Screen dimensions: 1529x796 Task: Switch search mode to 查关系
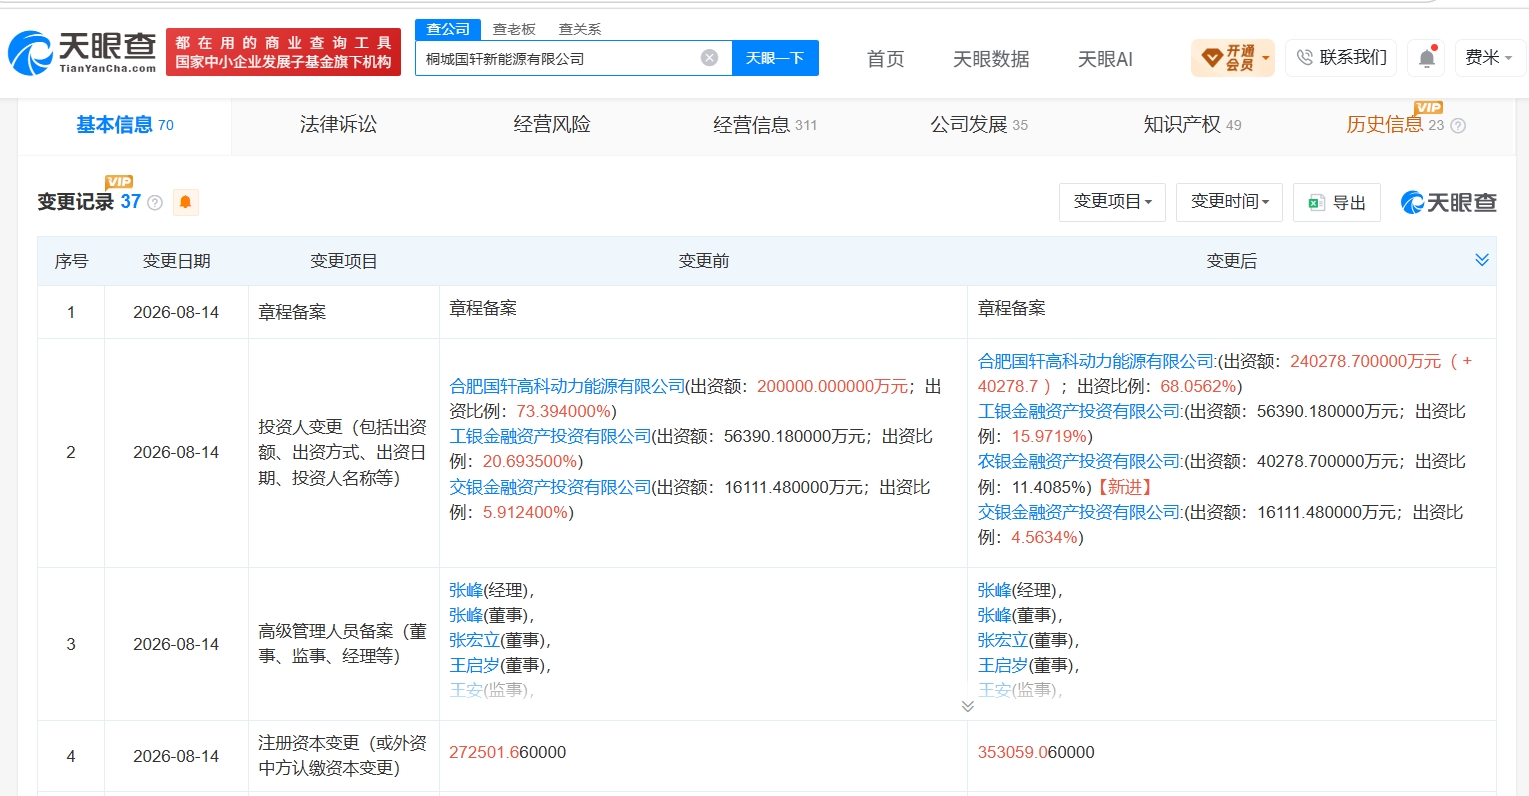click(x=580, y=29)
